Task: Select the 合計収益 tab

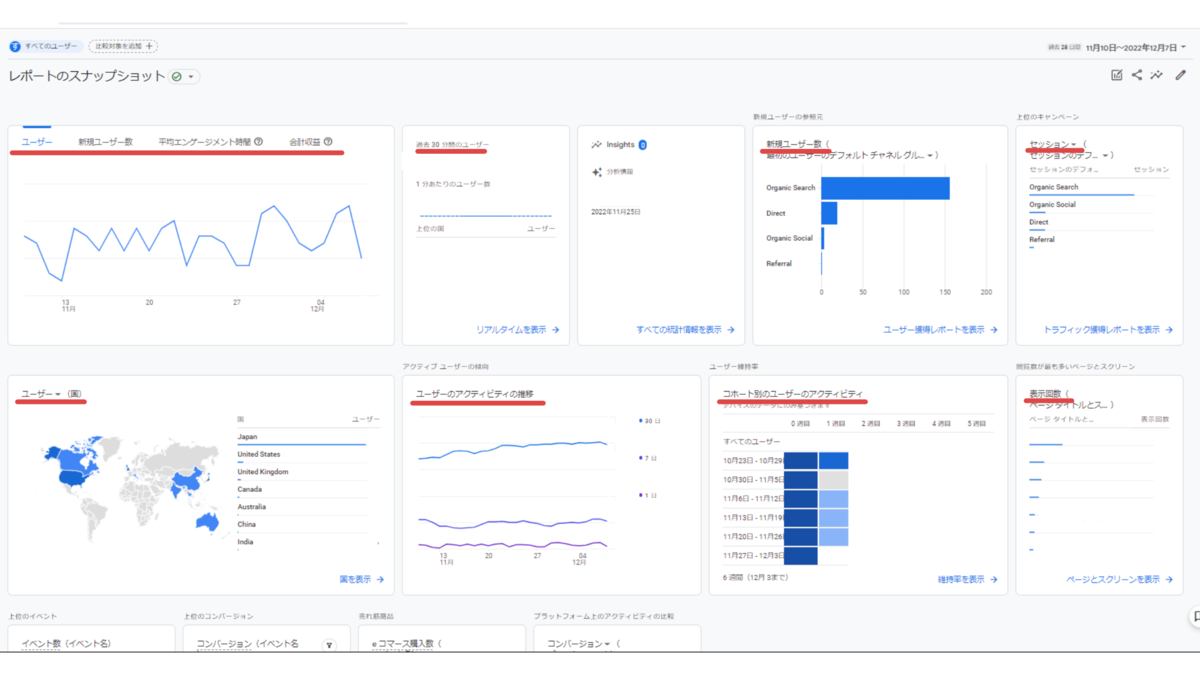Action: coord(305,142)
